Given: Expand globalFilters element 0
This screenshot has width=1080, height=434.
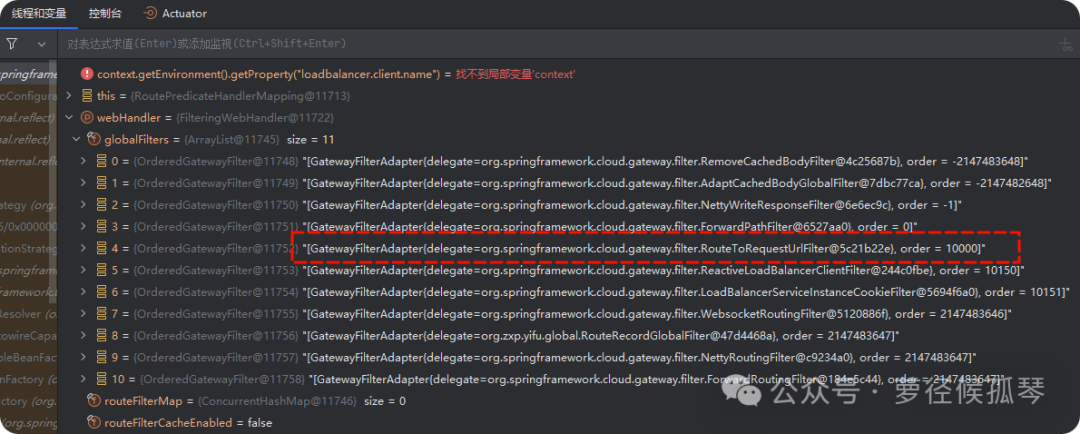Looking at the screenshot, I should (x=83, y=161).
